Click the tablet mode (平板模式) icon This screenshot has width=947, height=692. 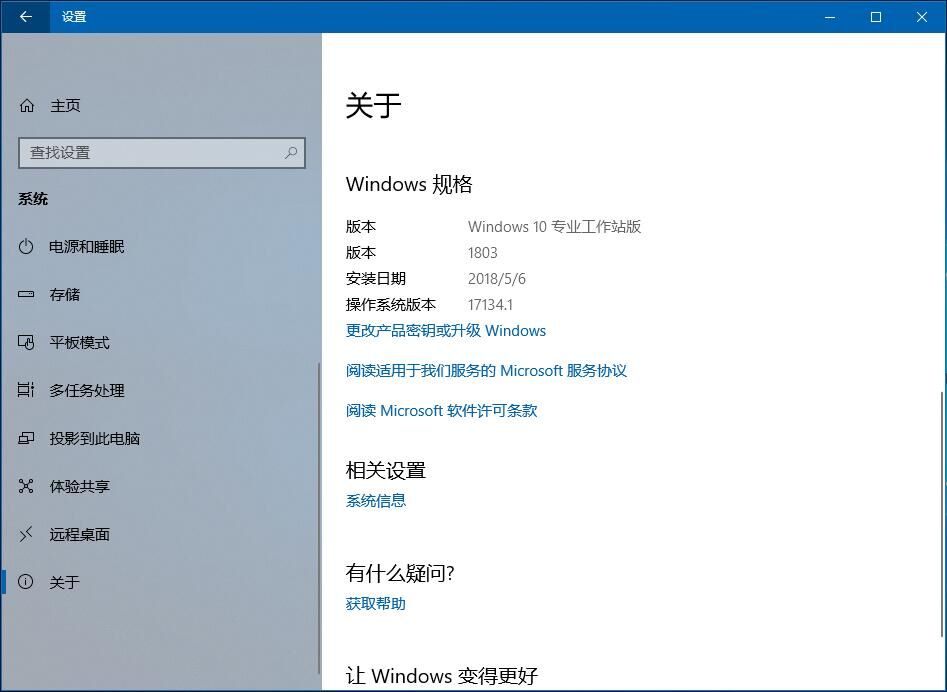pos(27,343)
